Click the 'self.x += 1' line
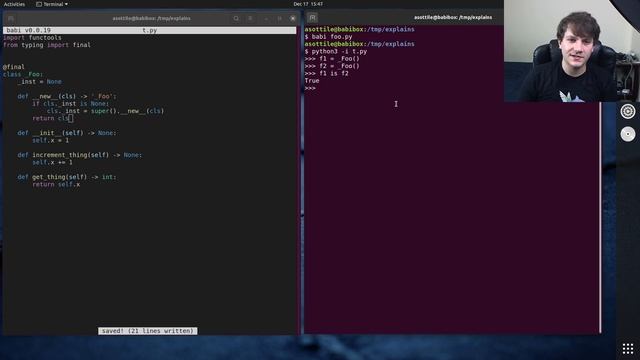 pyautogui.click(x=52, y=162)
